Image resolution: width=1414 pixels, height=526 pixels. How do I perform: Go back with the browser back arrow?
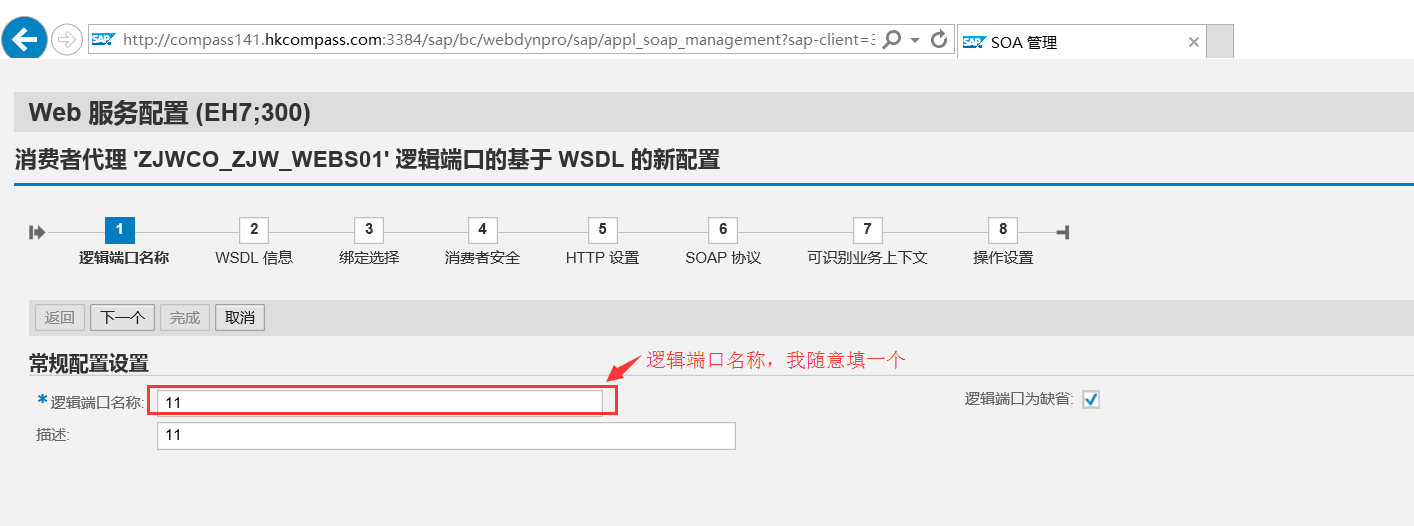(x=24, y=39)
